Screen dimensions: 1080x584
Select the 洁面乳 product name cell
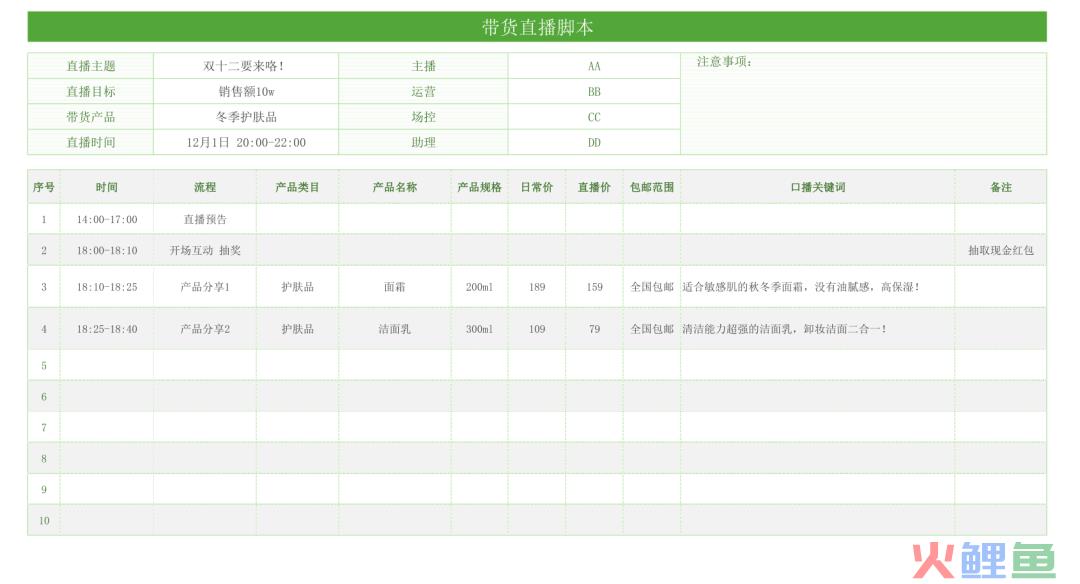coord(395,328)
